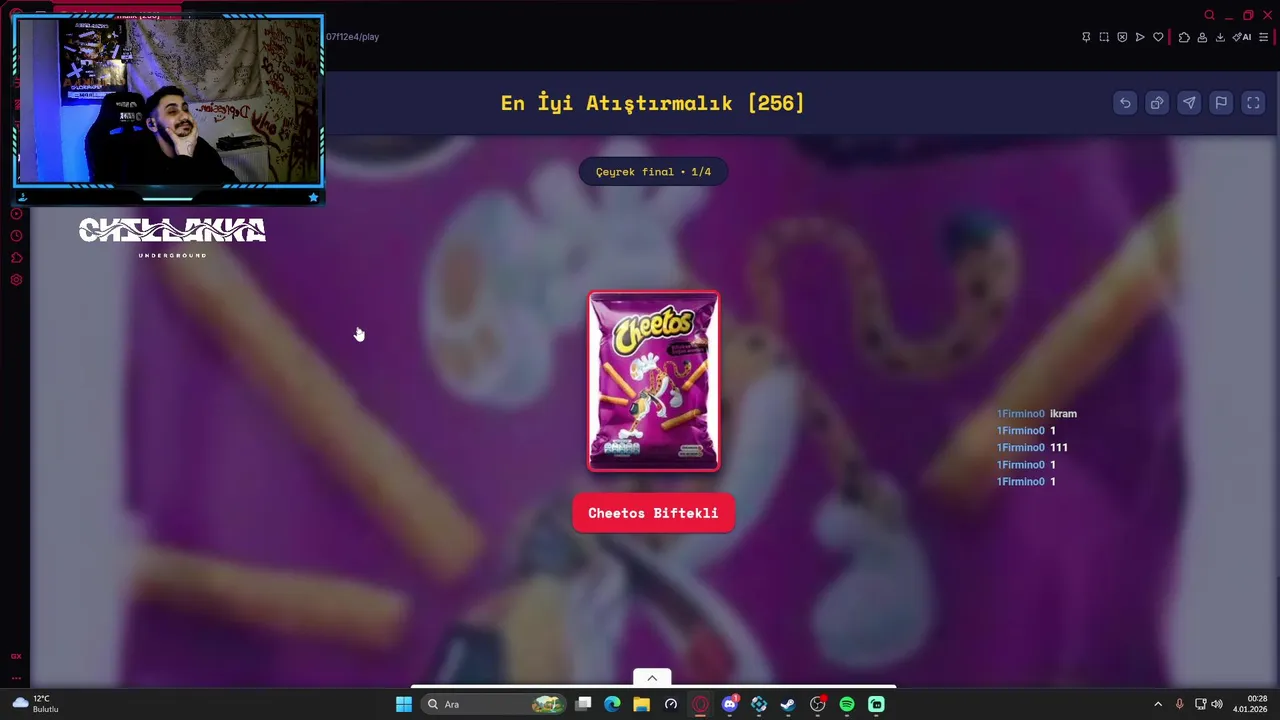
Task: Open the extensions cube icon in toolbar
Action: click(x=1184, y=37)
